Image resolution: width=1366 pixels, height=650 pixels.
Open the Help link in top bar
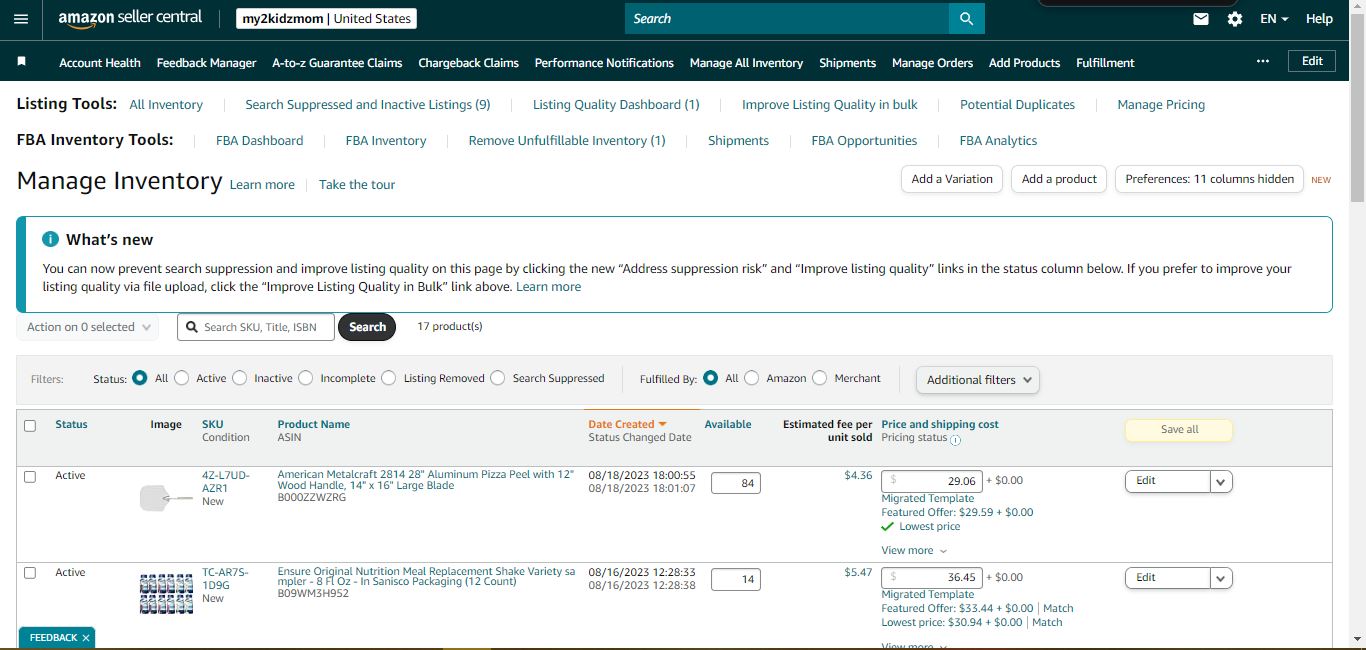1319,19
